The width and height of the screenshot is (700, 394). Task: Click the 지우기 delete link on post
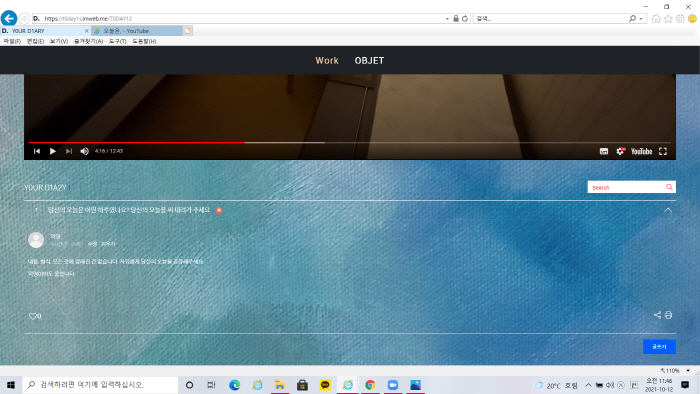coord(108,244)
